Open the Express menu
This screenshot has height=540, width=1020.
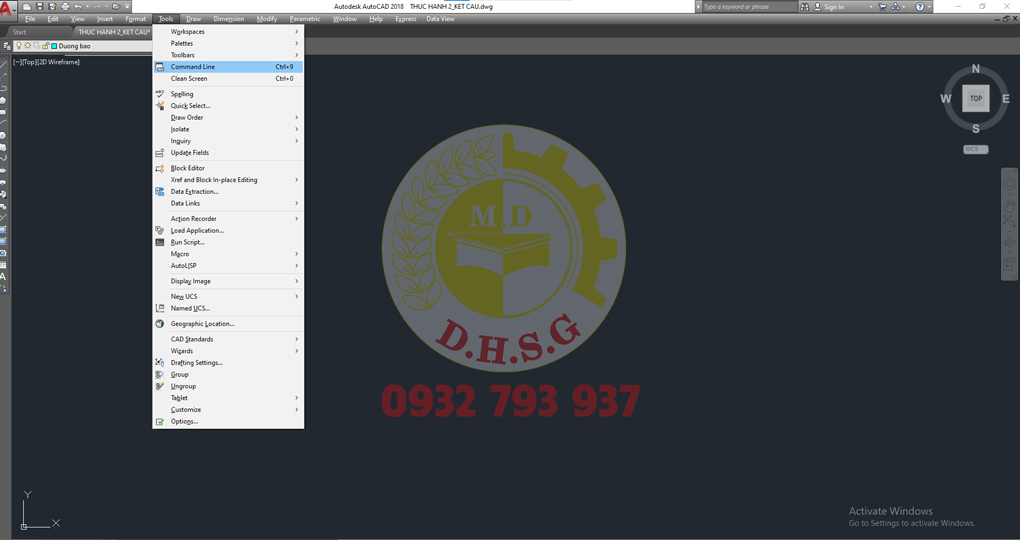(406, 19)
